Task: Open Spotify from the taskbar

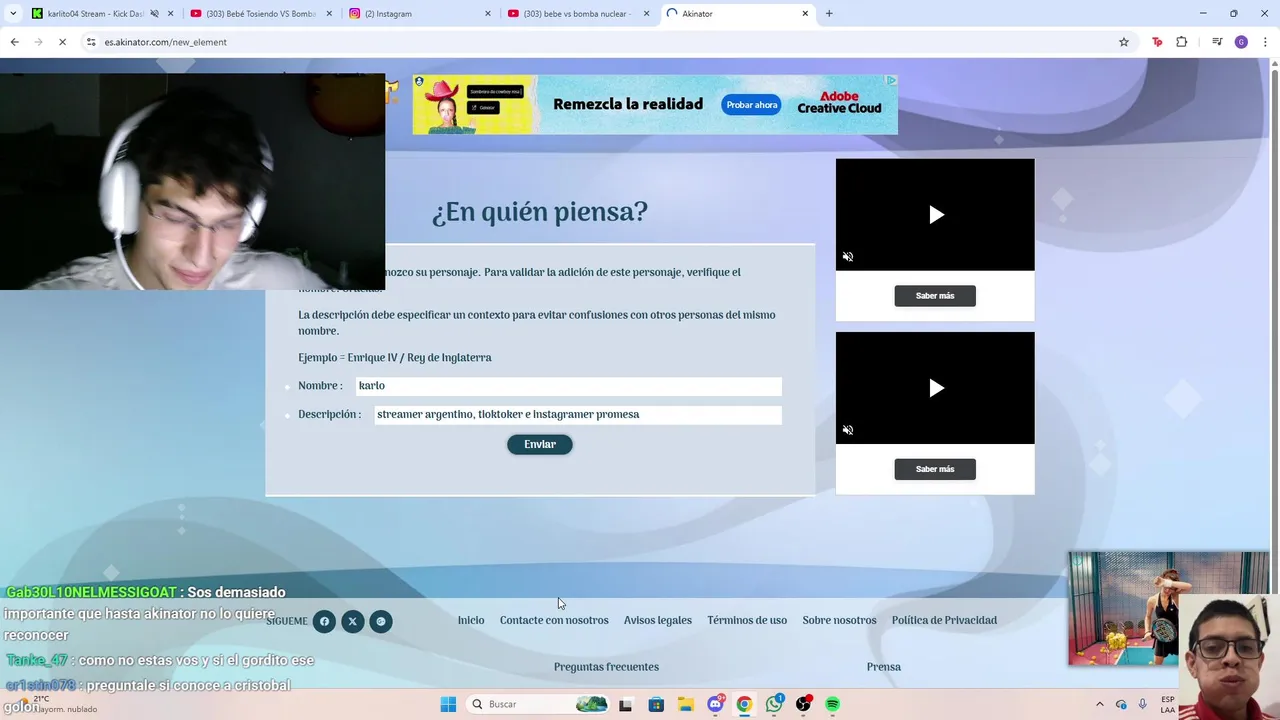Action: (x=832, y=704)
